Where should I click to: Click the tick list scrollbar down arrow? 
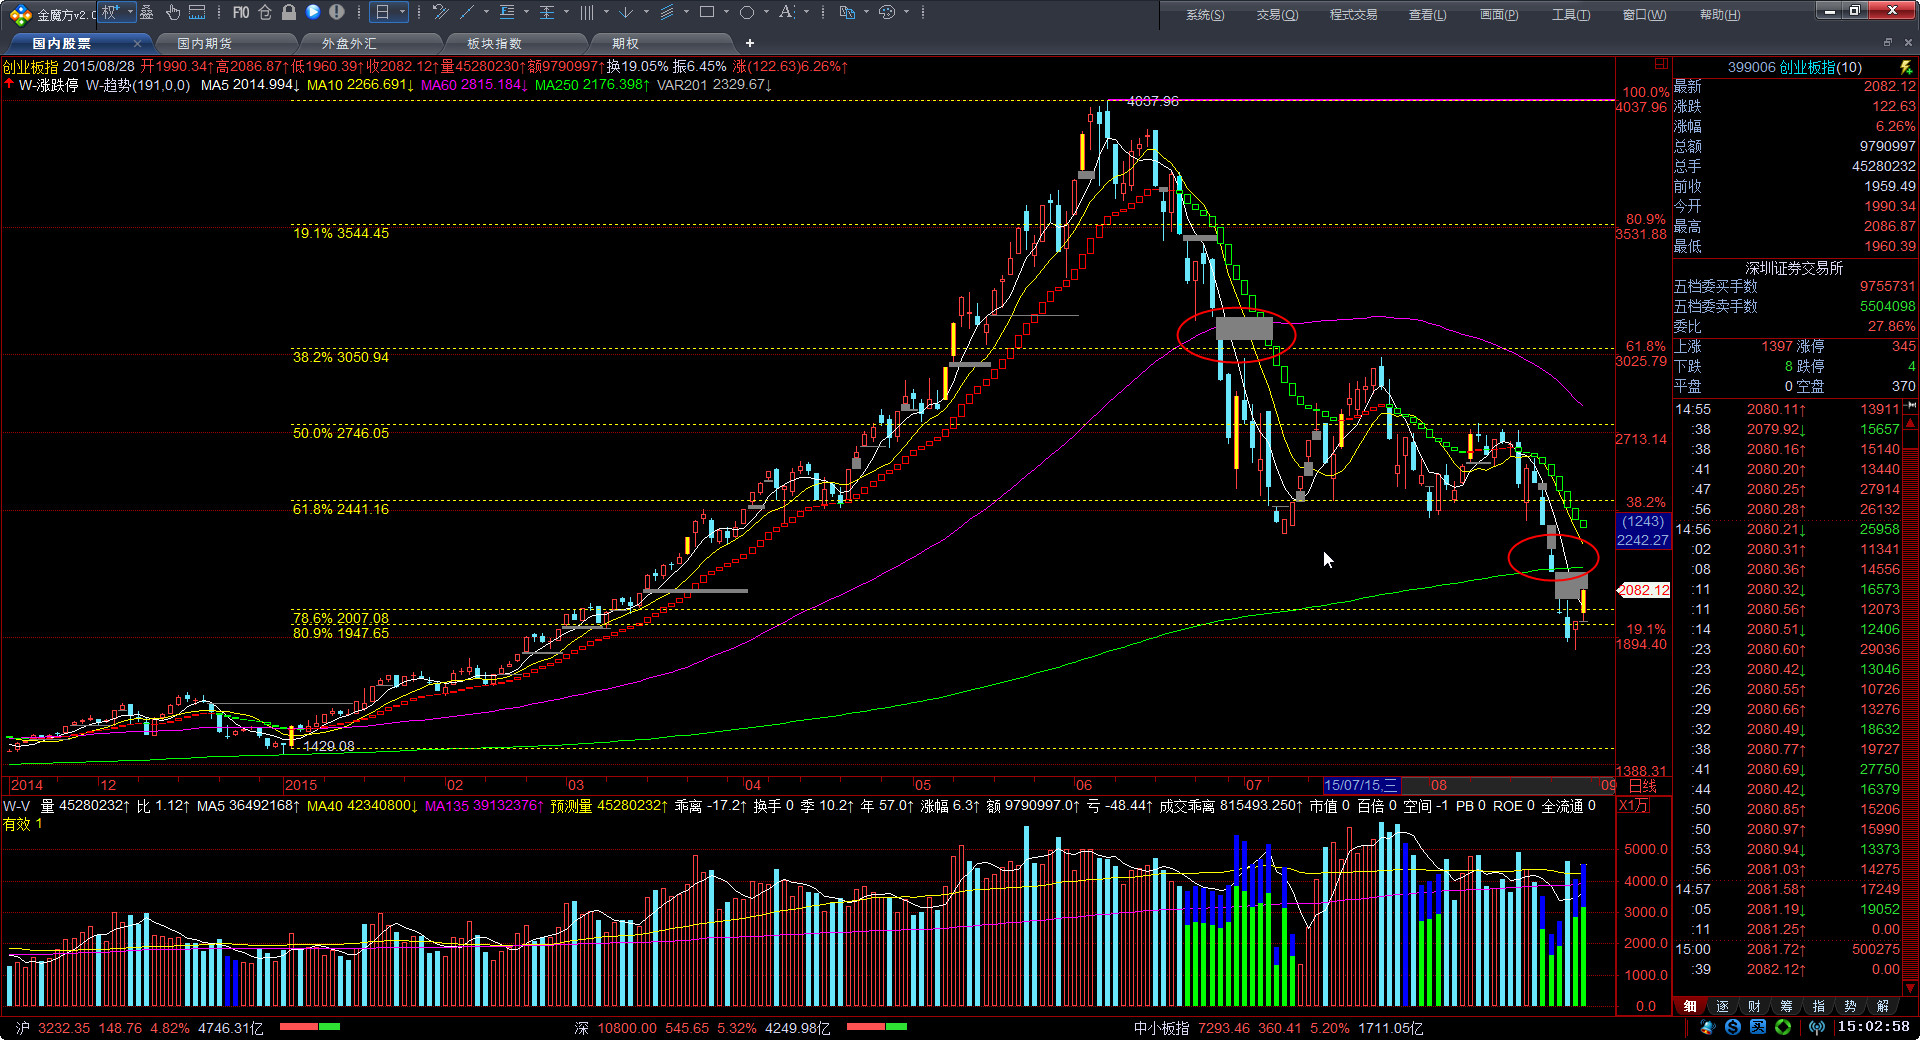click(1911, 988)
